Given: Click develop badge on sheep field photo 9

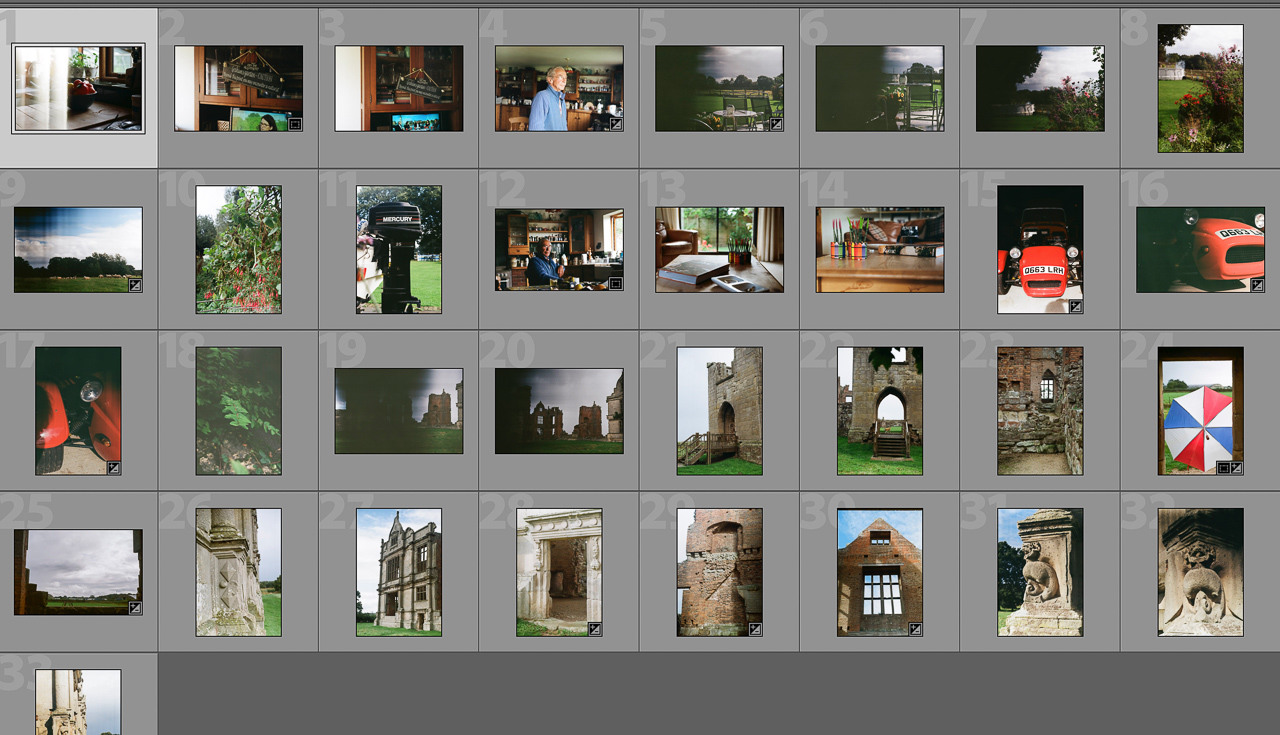Looking at the screenshot, I should pyautogui.click(x=135, y=285).
